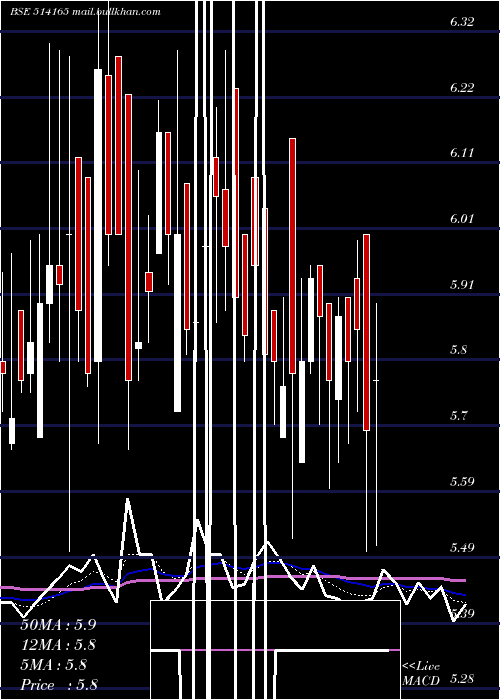This screenshot has height=700, width=500.
Task: Click the 5.8 price axis label
Action: coord(458,350)
